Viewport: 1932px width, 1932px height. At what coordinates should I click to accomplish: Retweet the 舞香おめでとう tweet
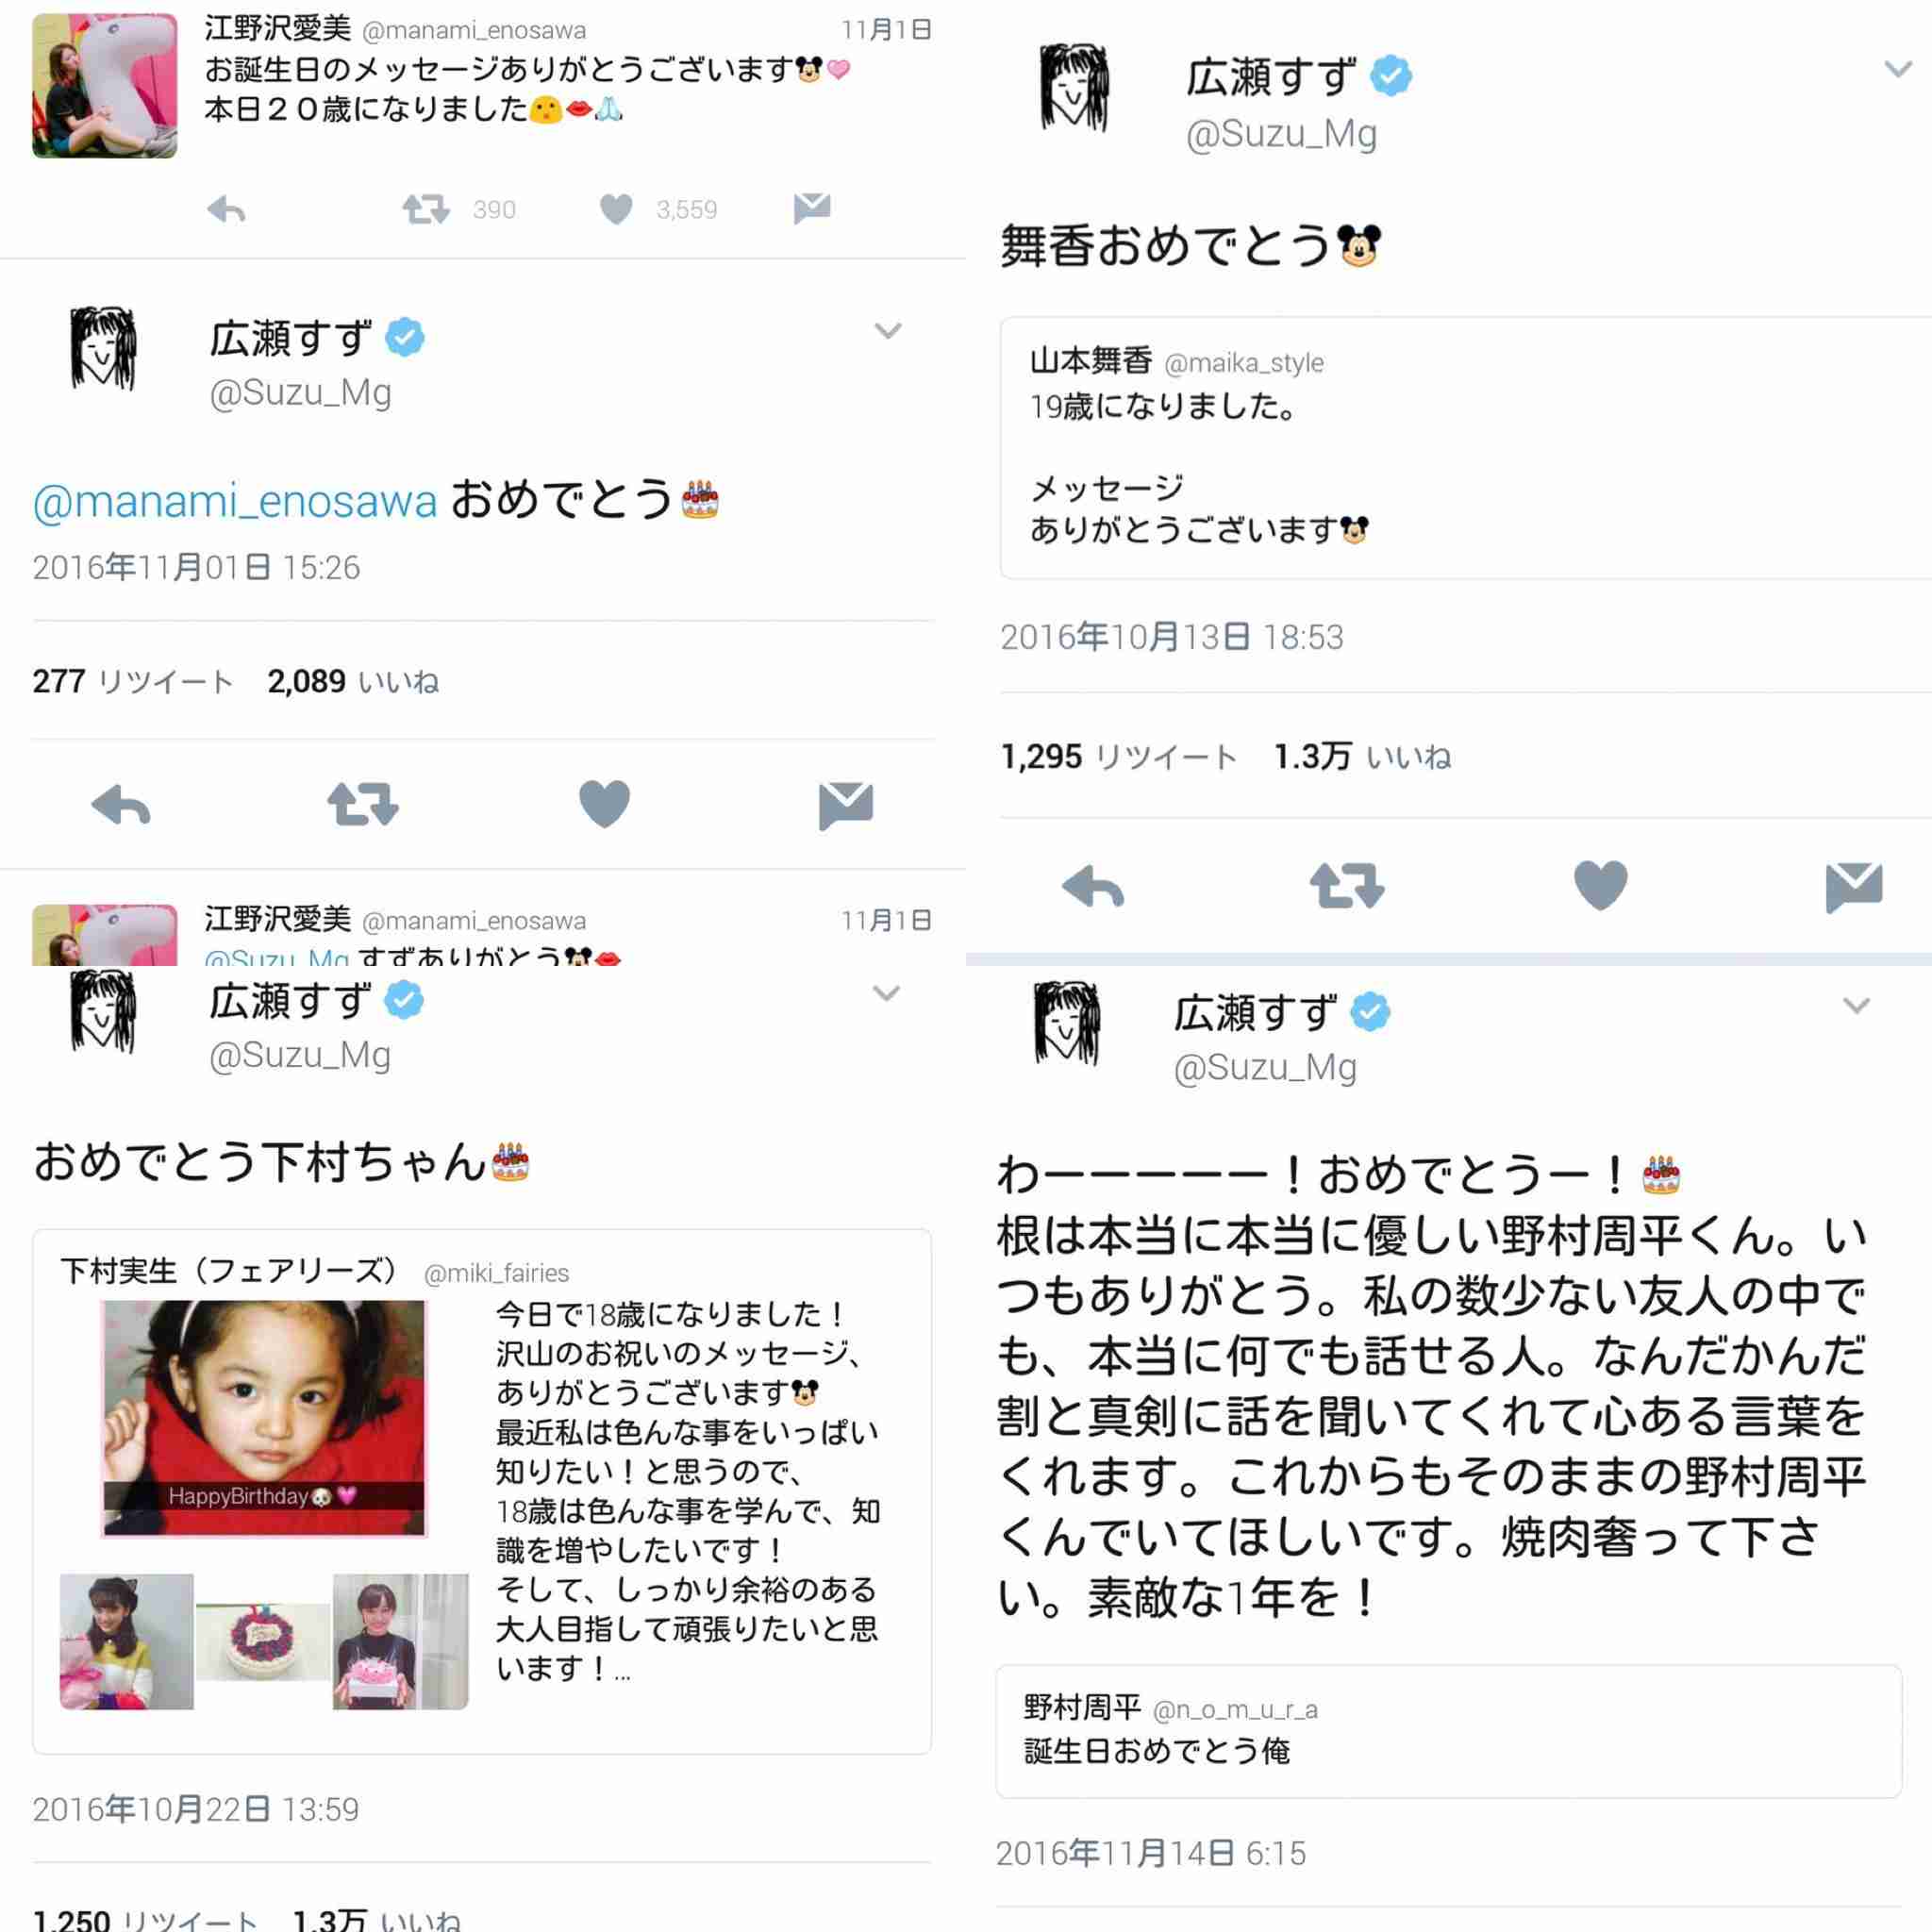coord(1347,886)
